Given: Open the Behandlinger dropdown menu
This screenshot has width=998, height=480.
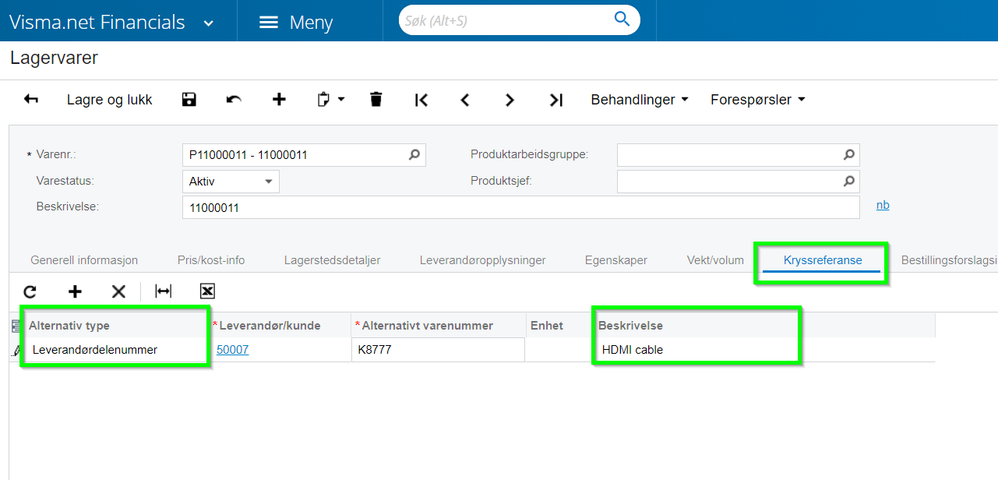Looking at the screenshot, I should (640, 100).
